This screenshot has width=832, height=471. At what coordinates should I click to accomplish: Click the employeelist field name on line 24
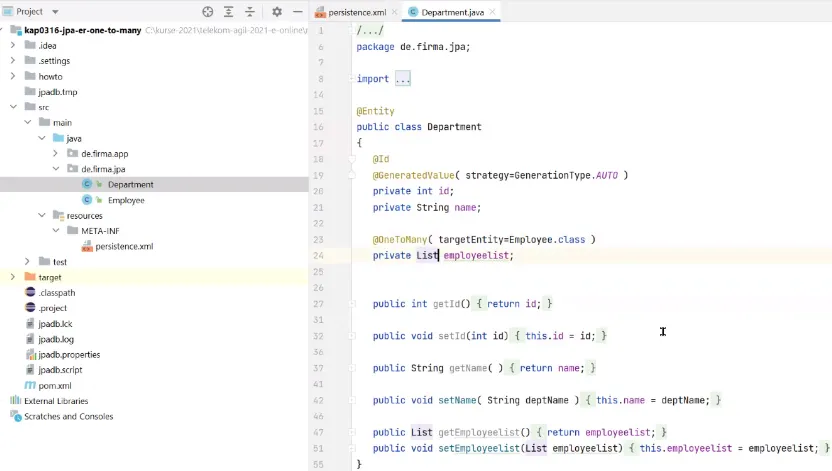(476, 256)
